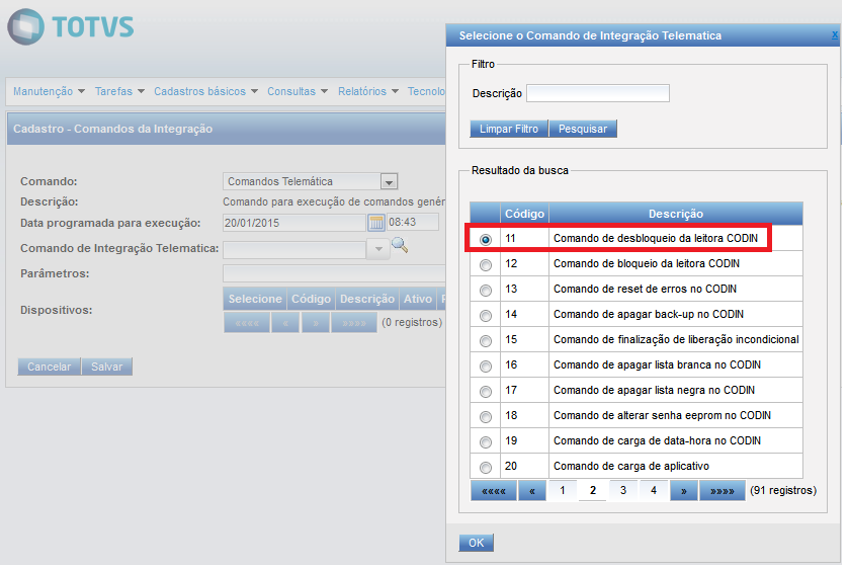Select radio button for code 12
Viewport: 842px width, 565px height.
pyautogui.click(x=485, y=265)
